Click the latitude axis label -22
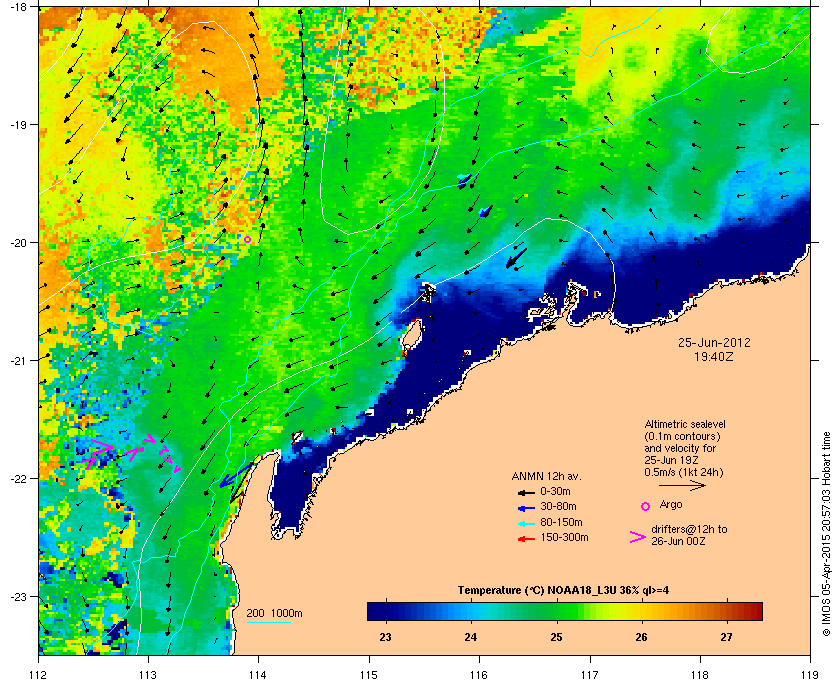 pos(17,479)
